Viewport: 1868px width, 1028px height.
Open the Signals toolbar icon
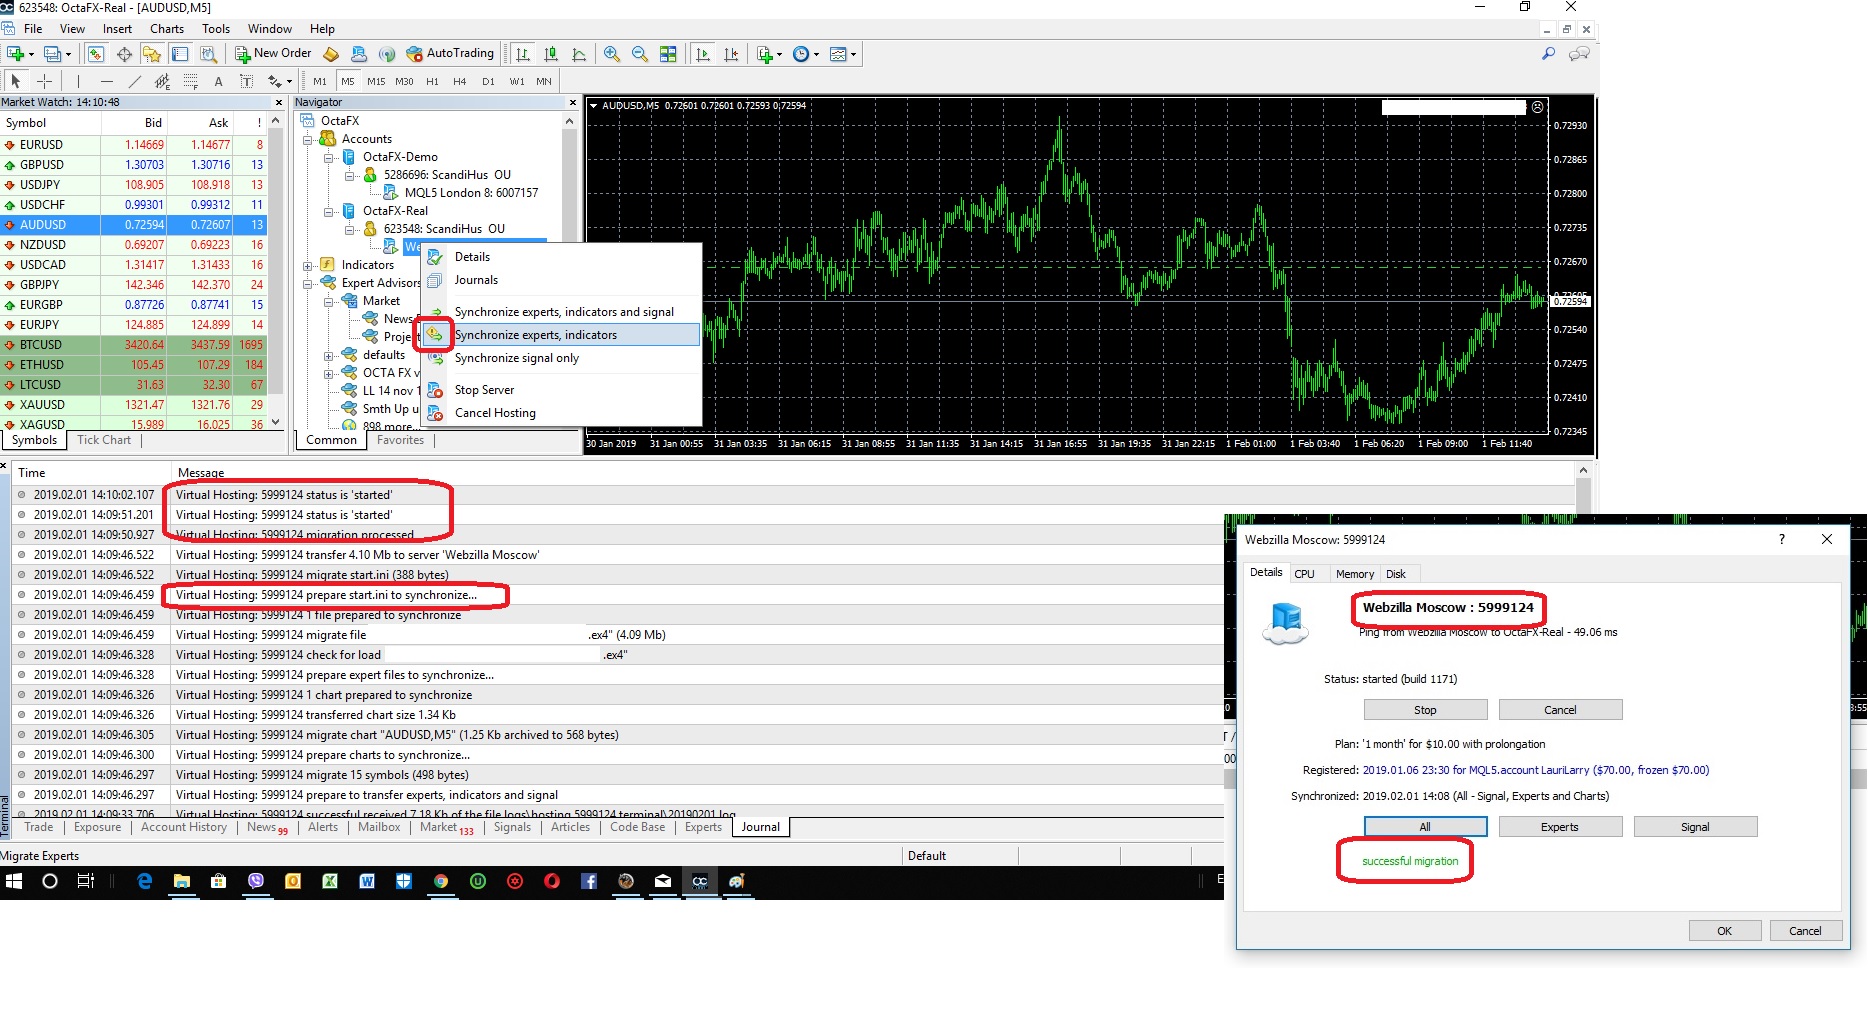click(387, 54)
